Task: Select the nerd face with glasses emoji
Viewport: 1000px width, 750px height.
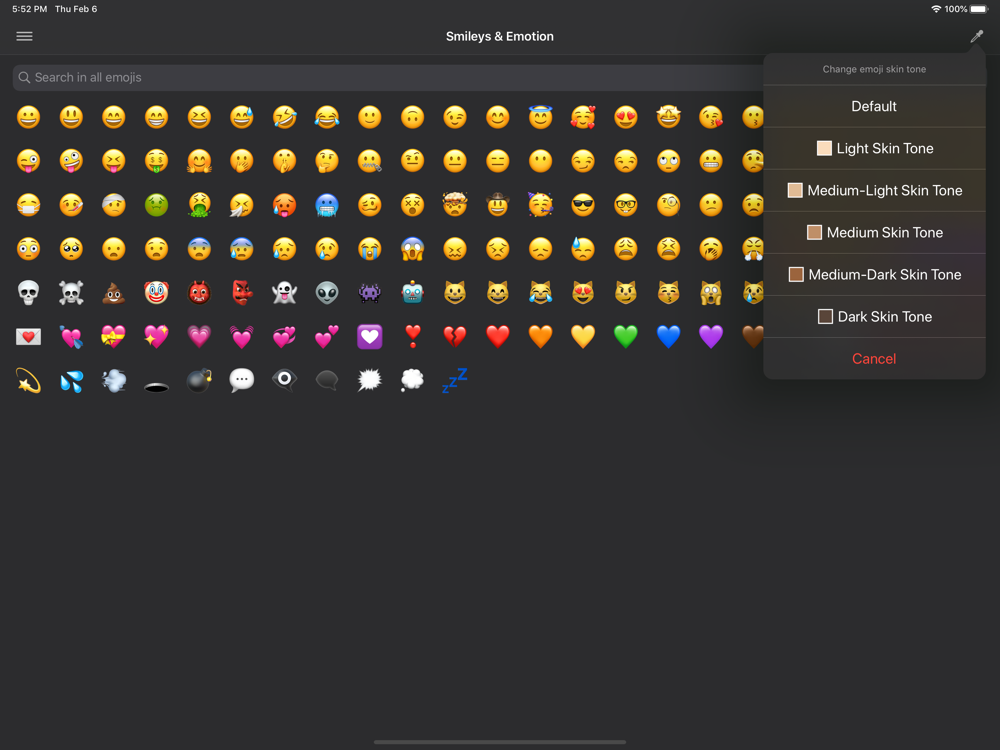Action: click(x=626, y=205)
